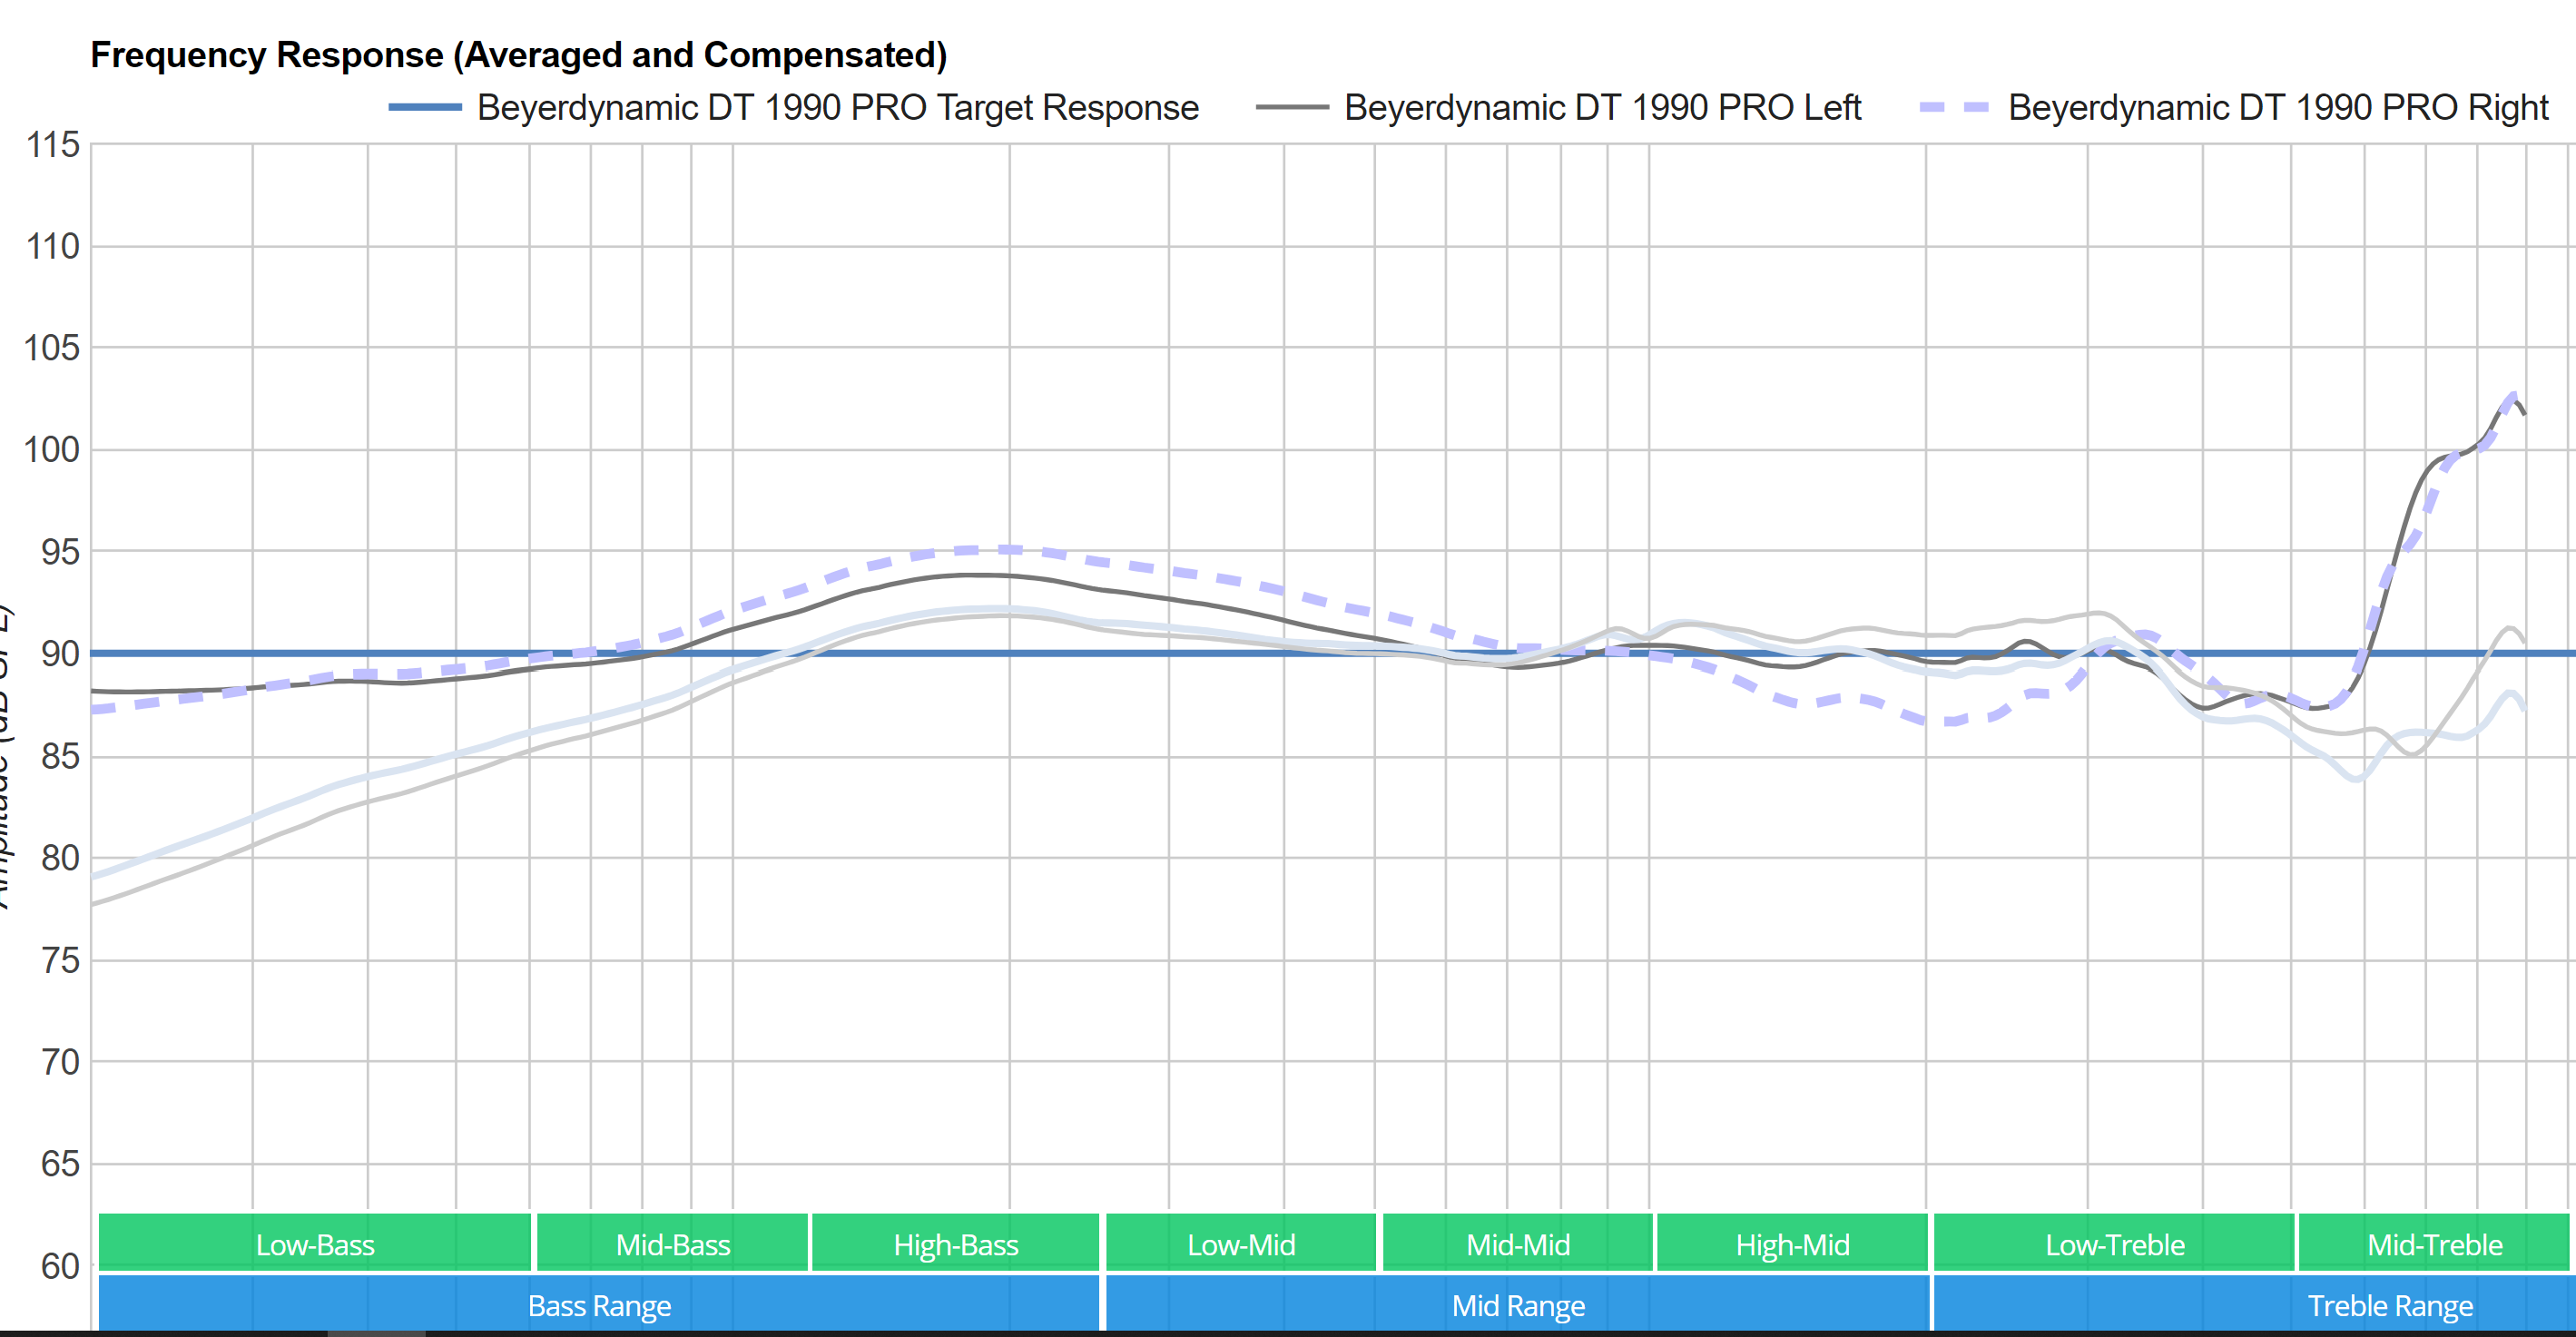The image size is (2576, 1337).
Task: Click the 80 amplitude axis label
Action: tap(60, 858)
